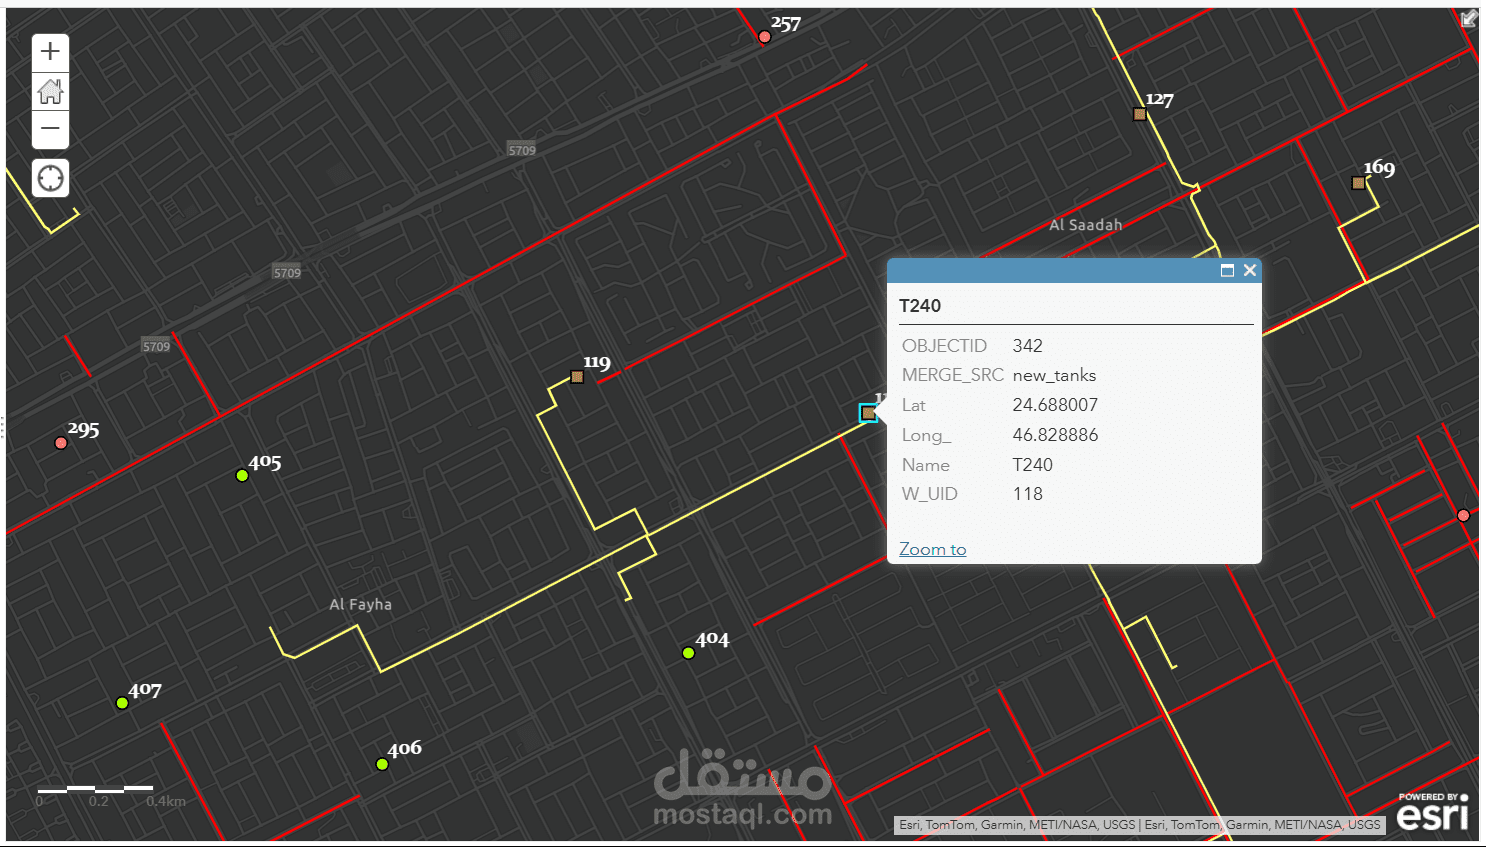Screen dimensions: 1486x847
Task: Close the T240 popup
Action: click(1249, 271)
